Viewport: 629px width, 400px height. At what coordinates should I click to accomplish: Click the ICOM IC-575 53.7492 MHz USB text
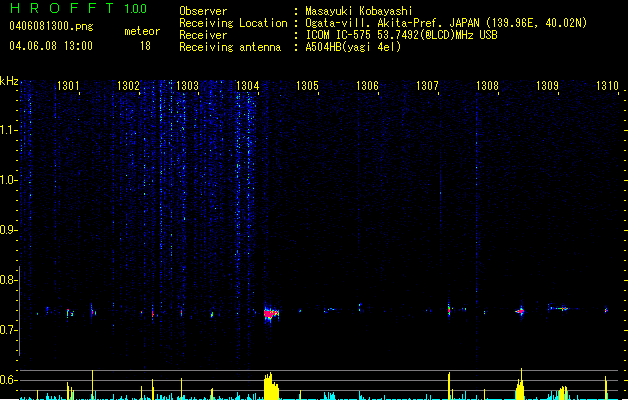(x=402, y=35)
